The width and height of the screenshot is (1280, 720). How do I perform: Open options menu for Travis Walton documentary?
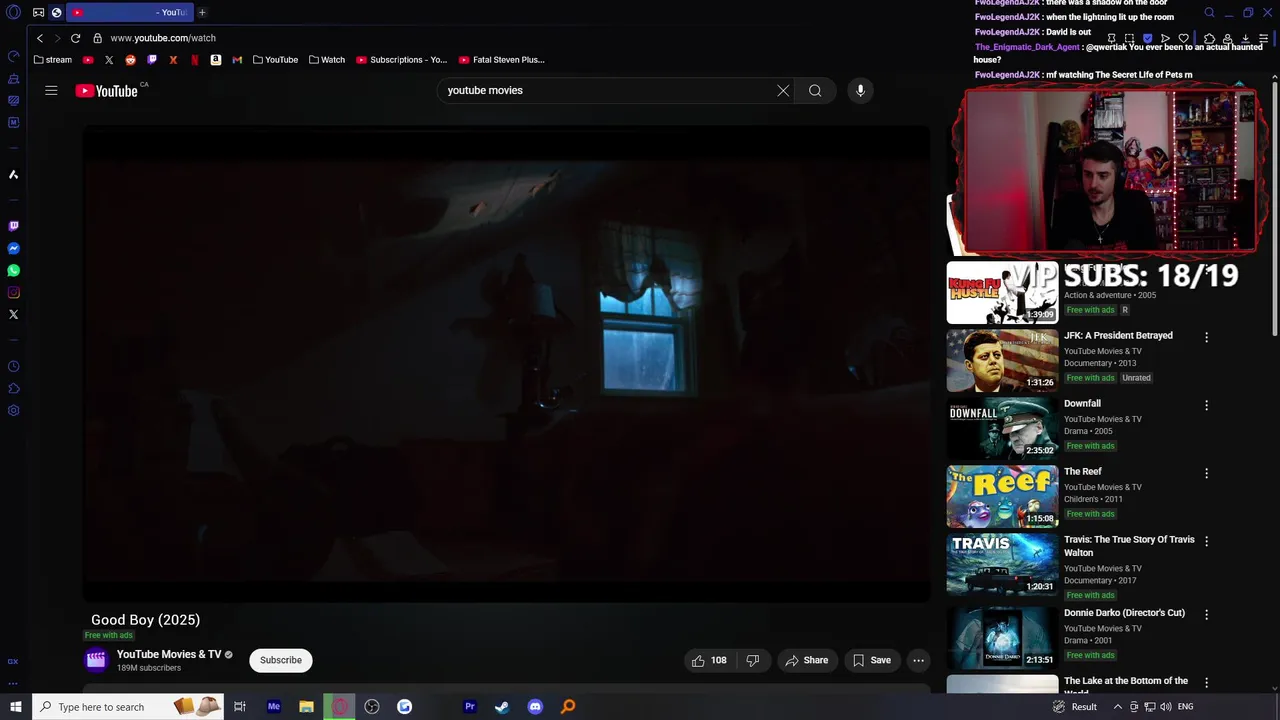(x=1206, y=541)
